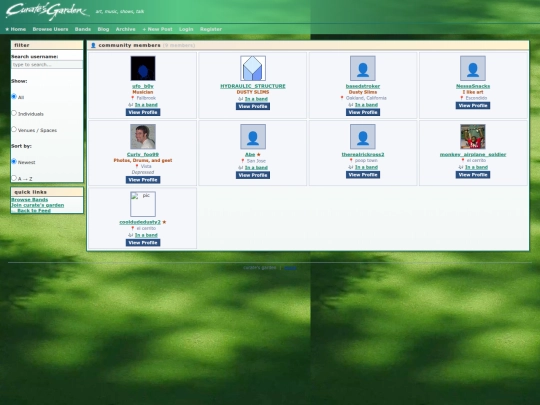Open cooldudedusty2's broken pic avatar
Viewport: 540px width, 405px height.
pyautogui.click(x=143, y=204)
